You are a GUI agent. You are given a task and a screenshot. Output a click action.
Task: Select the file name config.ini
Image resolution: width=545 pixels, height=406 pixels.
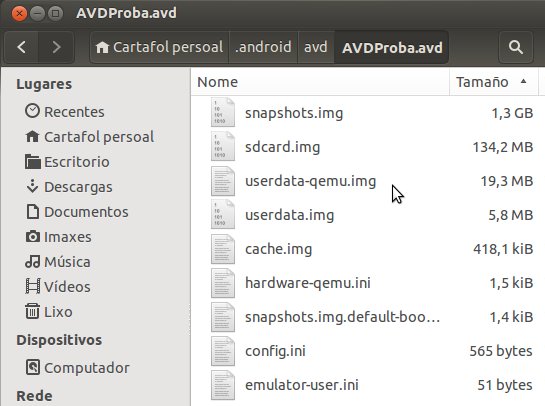click(275, 351)
